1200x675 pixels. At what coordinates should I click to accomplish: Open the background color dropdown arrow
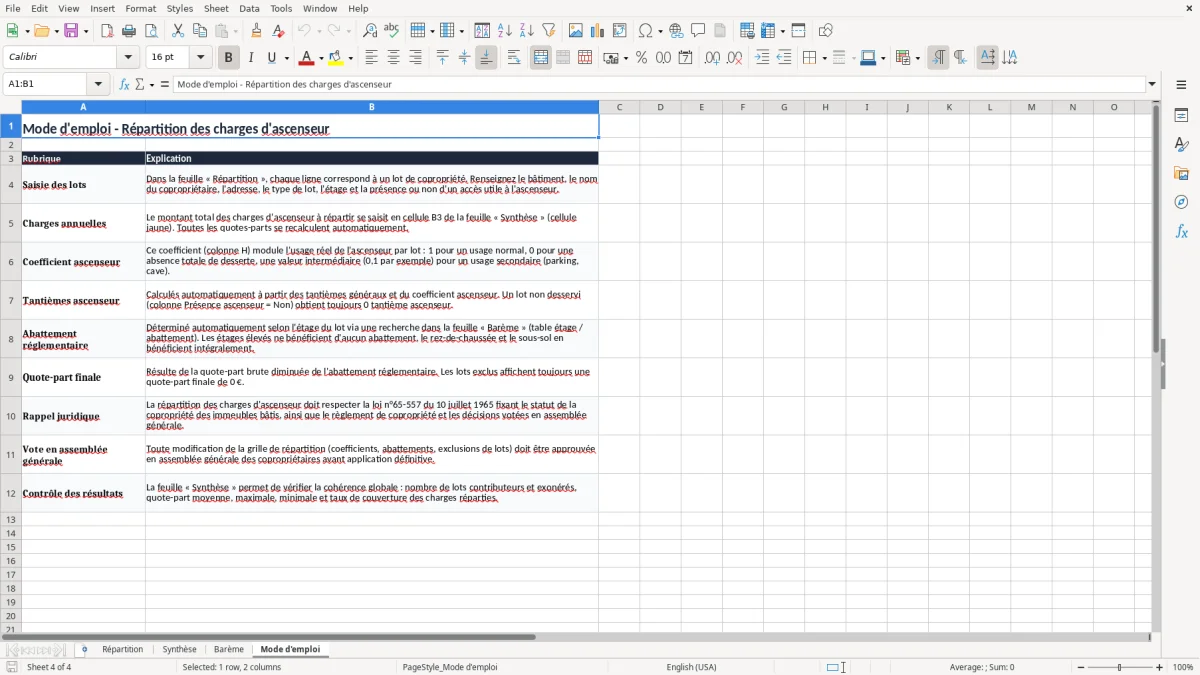(x=350, y=58)
